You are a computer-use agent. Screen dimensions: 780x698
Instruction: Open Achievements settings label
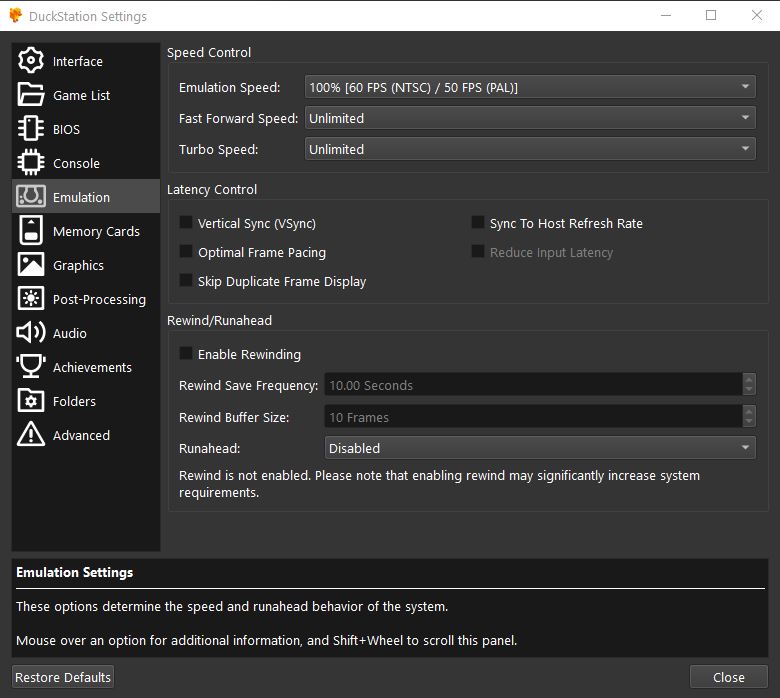pyautogui.click(x=92, y=367)
